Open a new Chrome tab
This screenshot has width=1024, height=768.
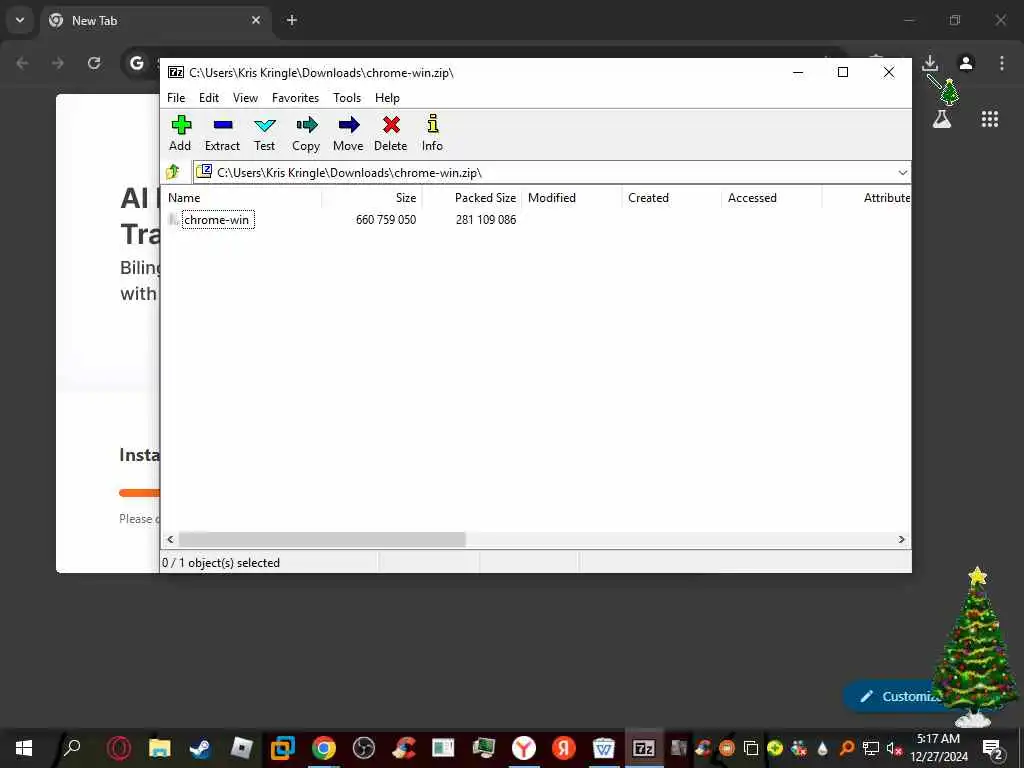[x=292, y=20]
